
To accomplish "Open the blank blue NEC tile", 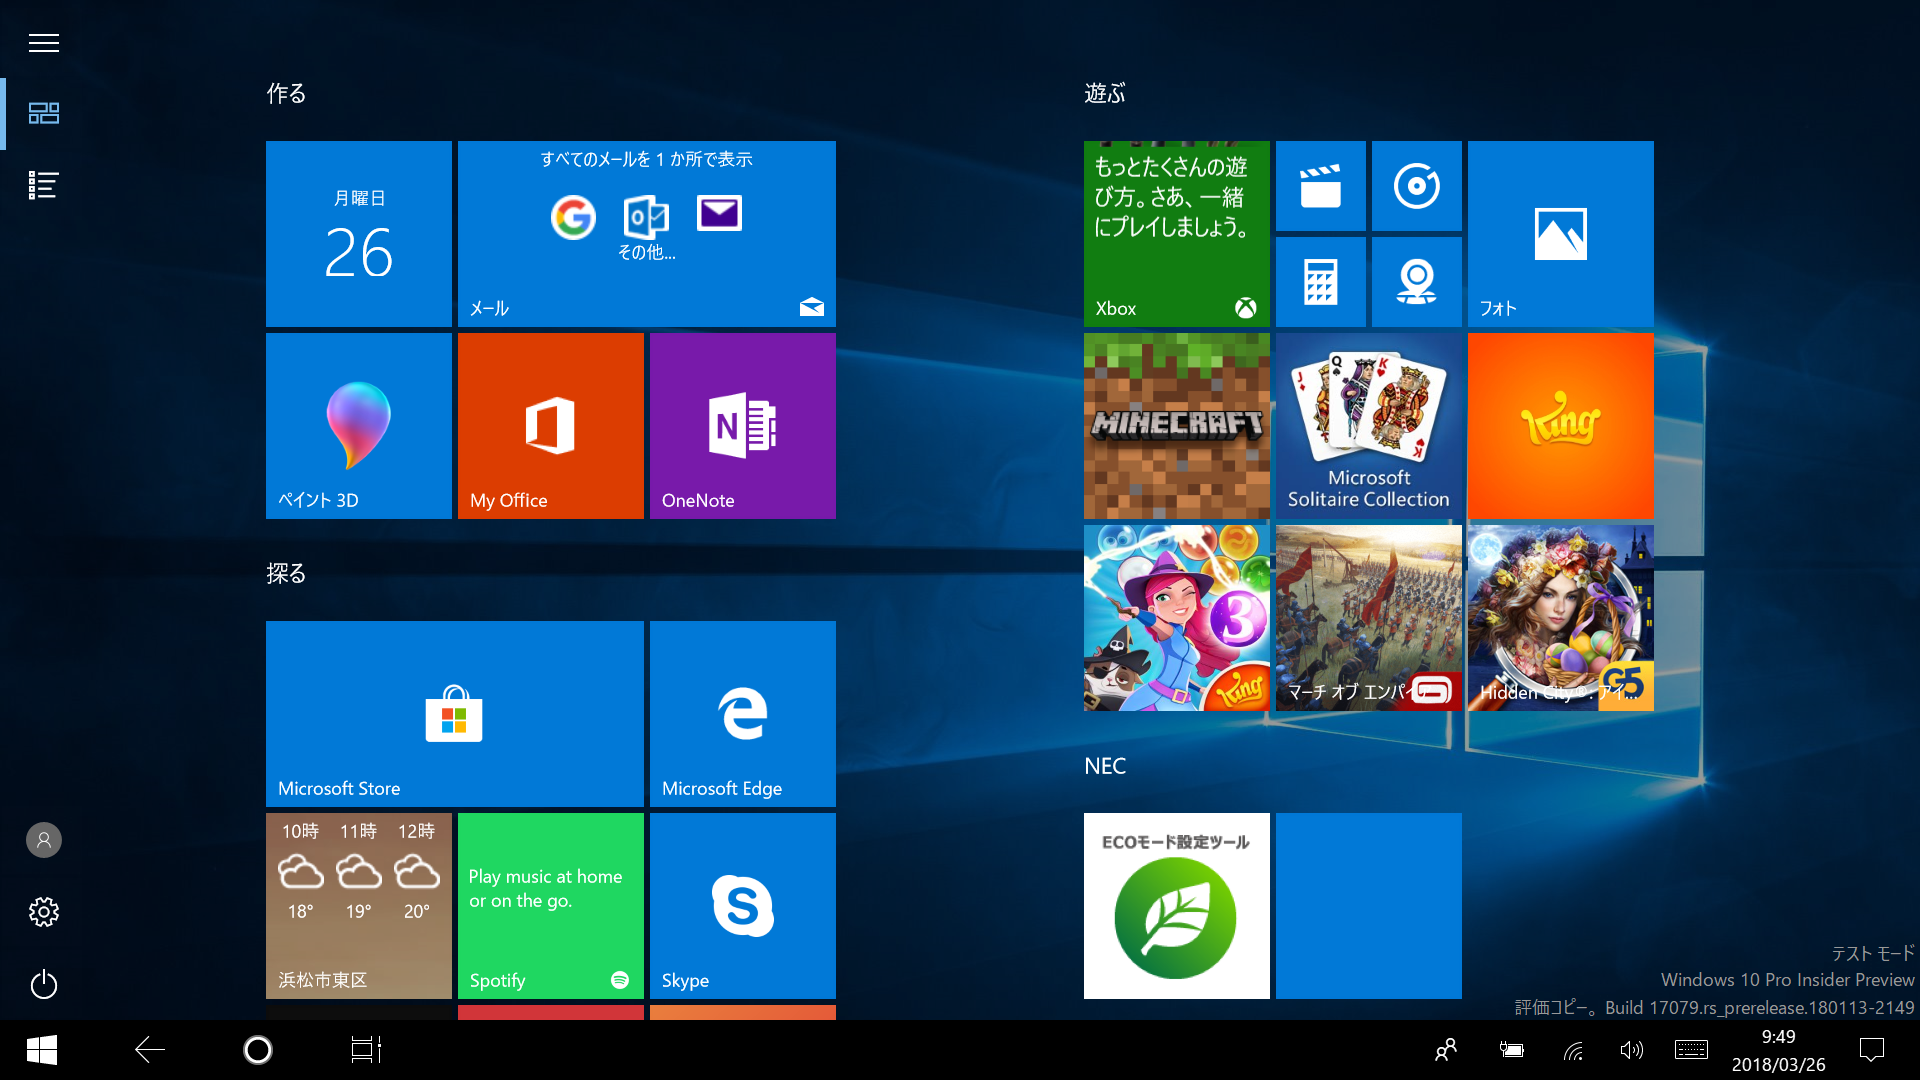I will (1369, 906).
